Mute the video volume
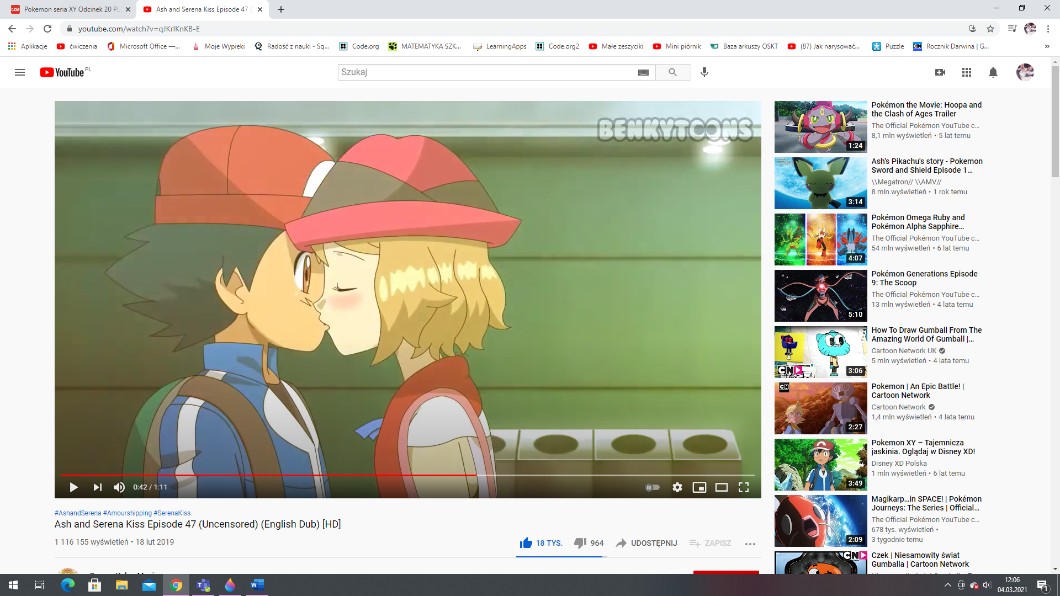The height and width of the screenshot is (596, 1060). pyautogui.click(x=119, y=487)
